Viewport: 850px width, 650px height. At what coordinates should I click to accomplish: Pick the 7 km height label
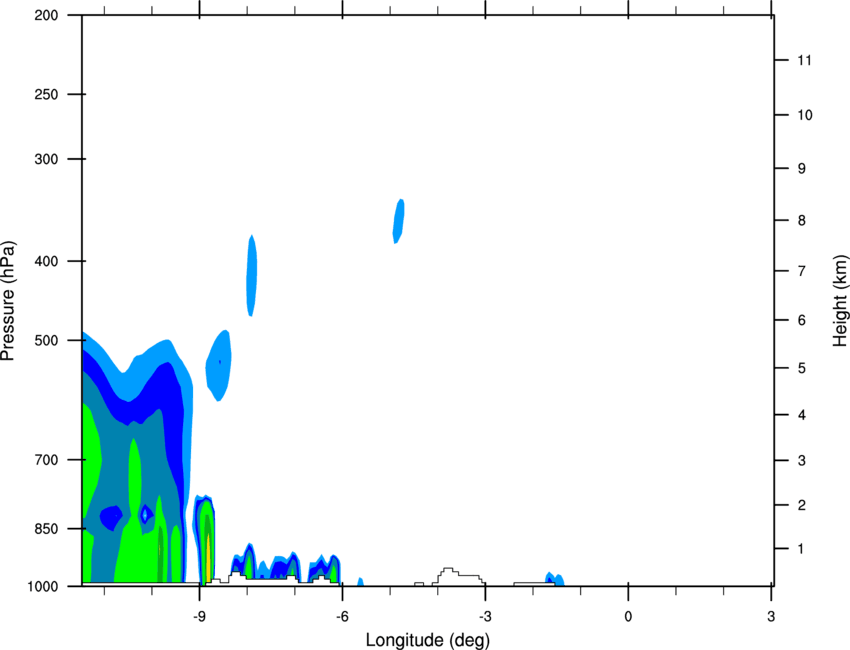[801, 271]
